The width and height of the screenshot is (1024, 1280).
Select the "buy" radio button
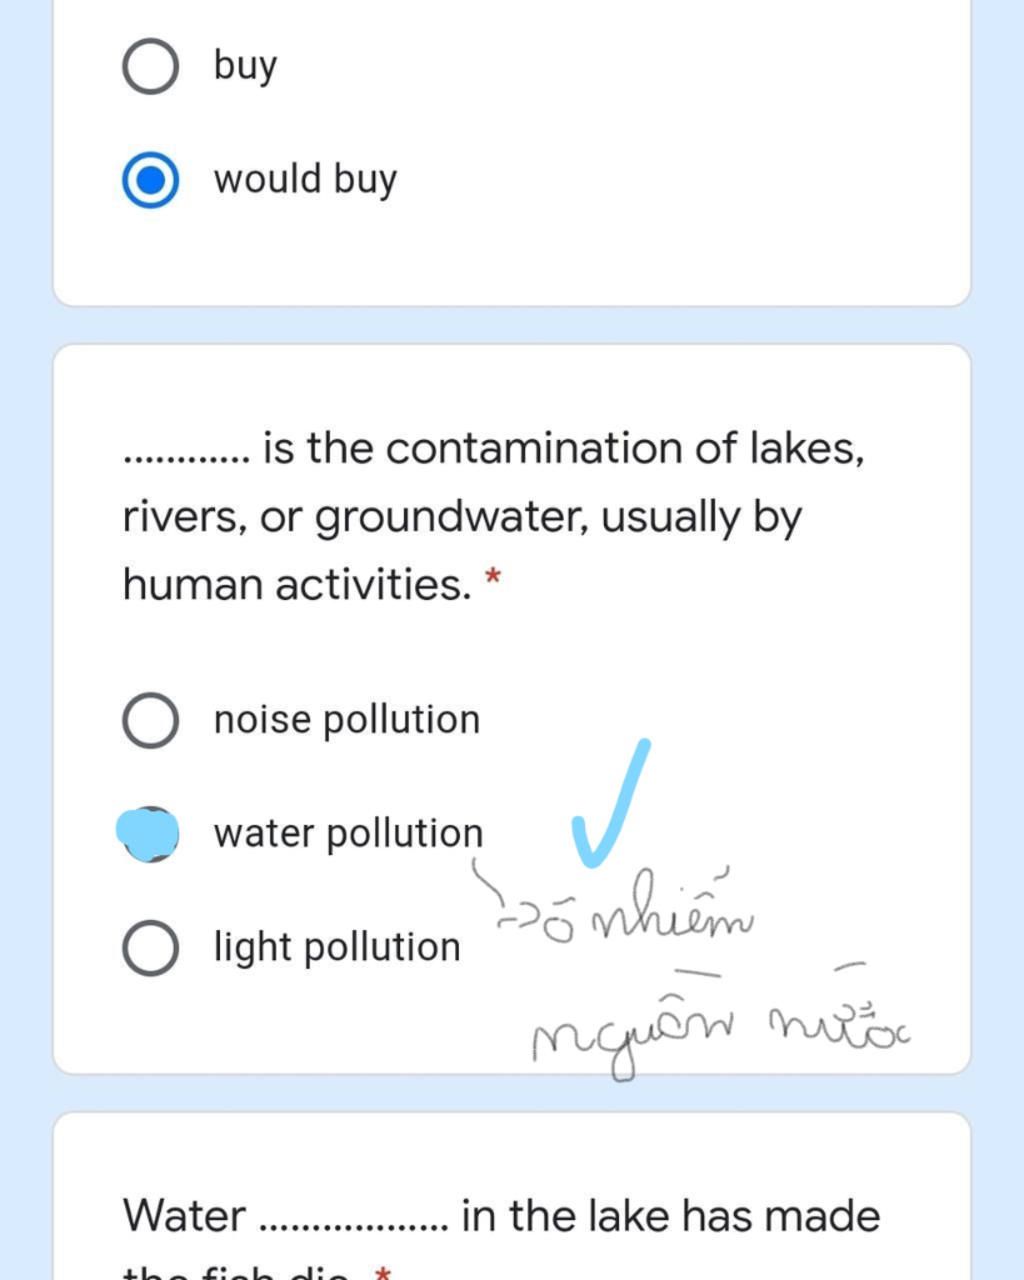[150, 66]
